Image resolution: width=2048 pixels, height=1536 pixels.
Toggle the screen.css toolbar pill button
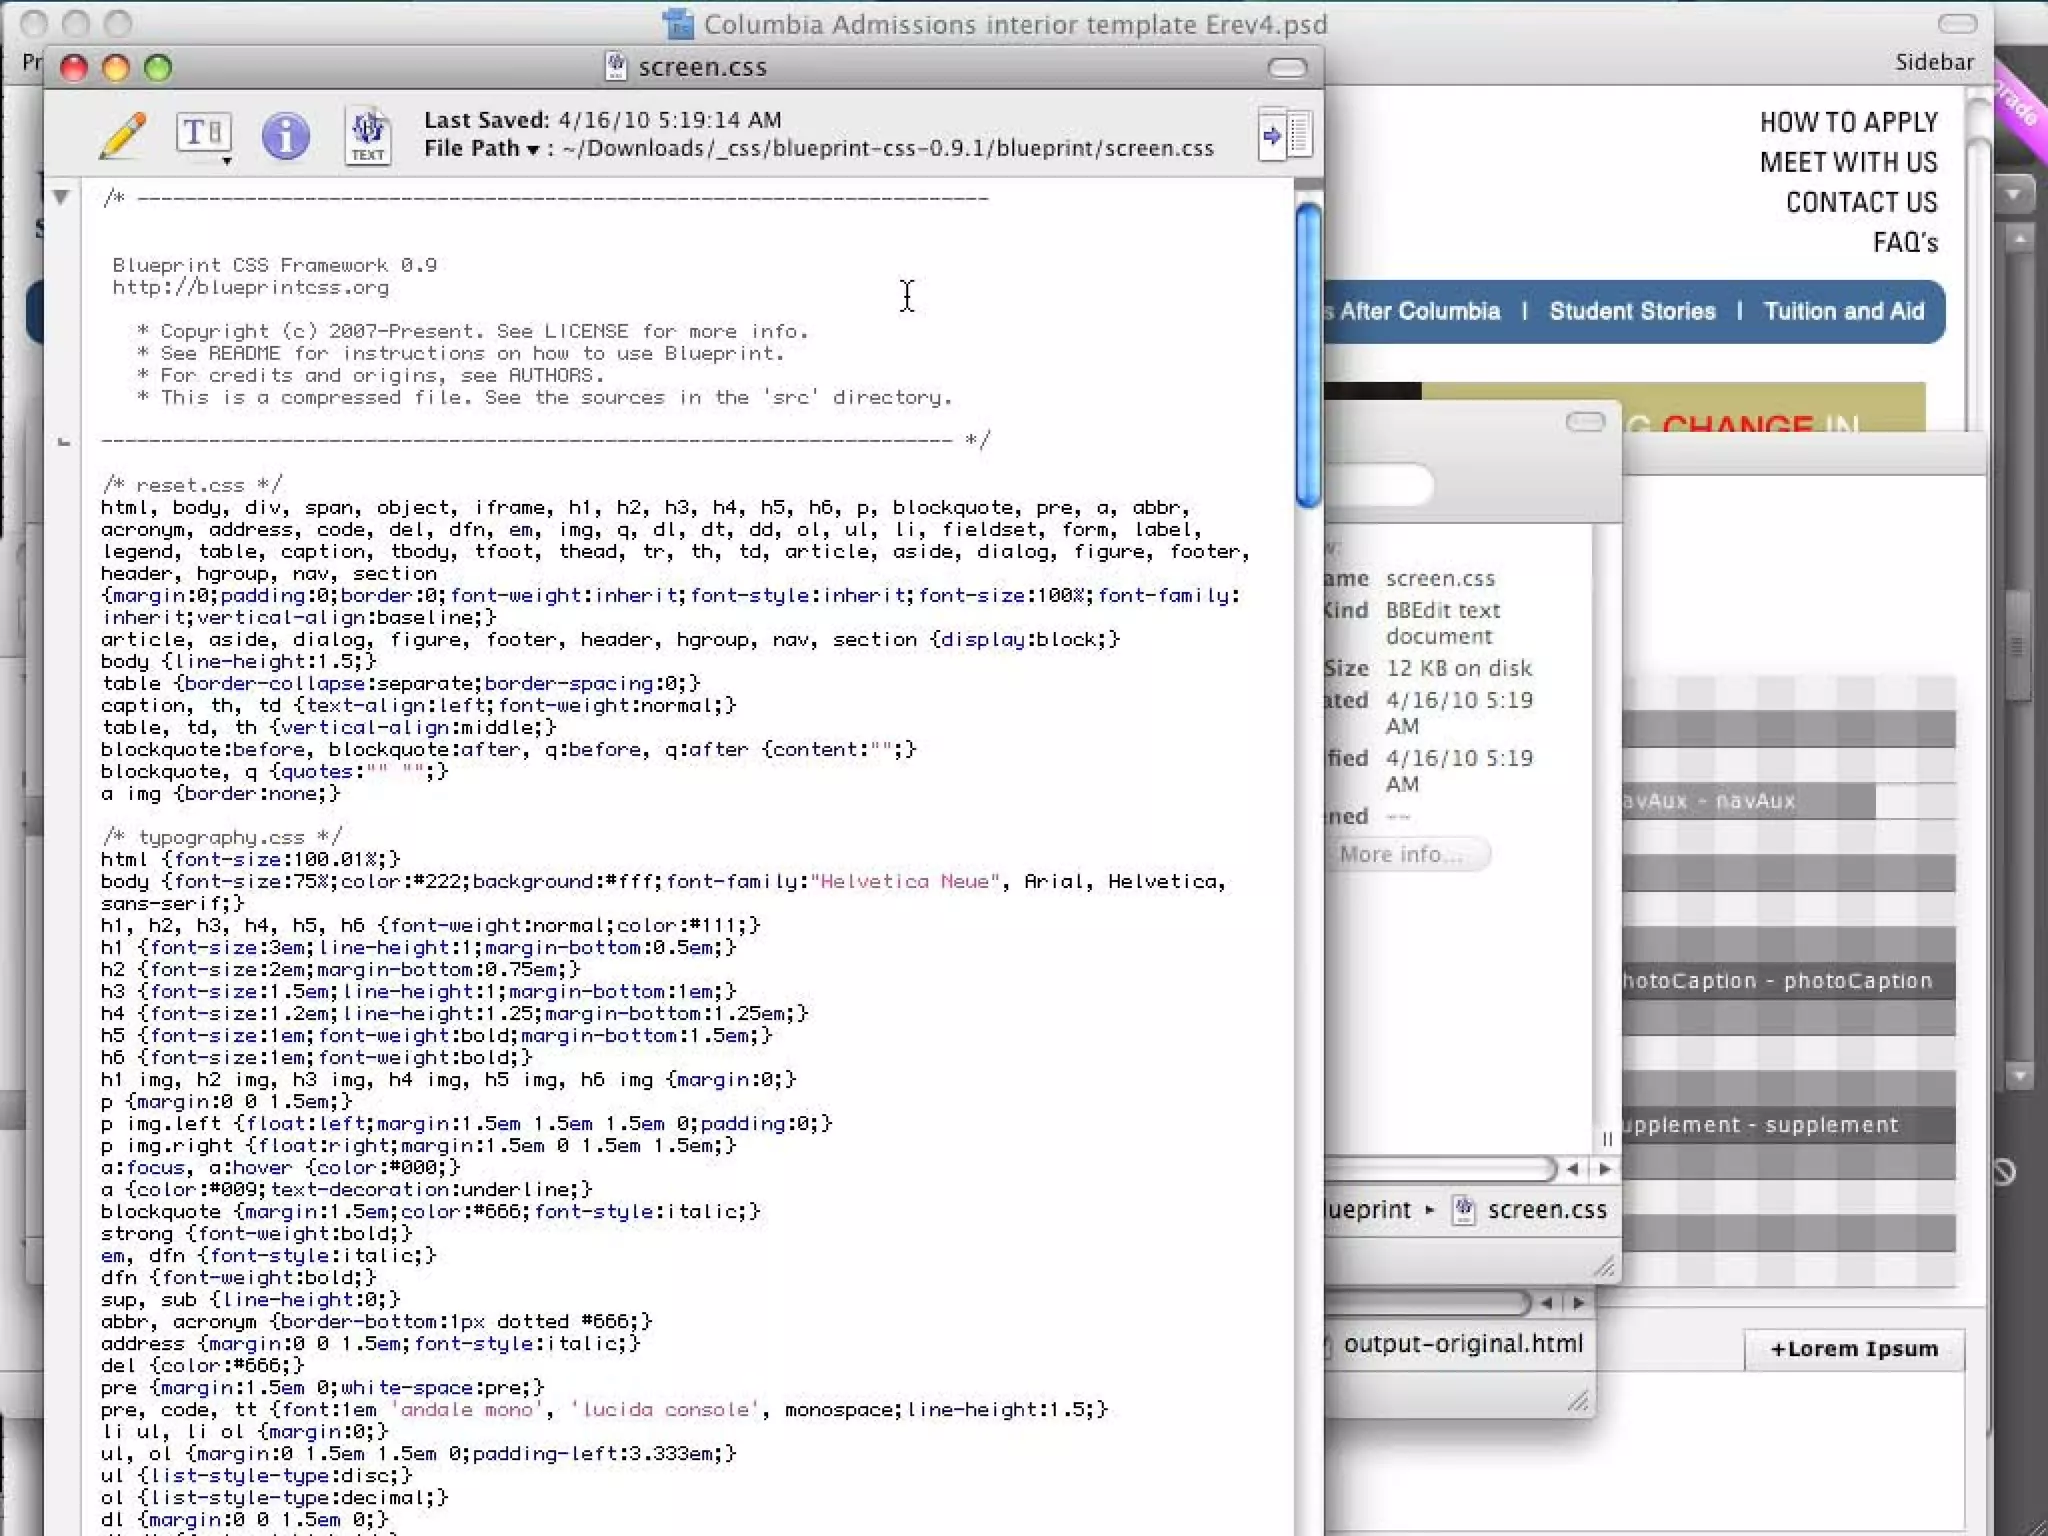(1286, 67)
